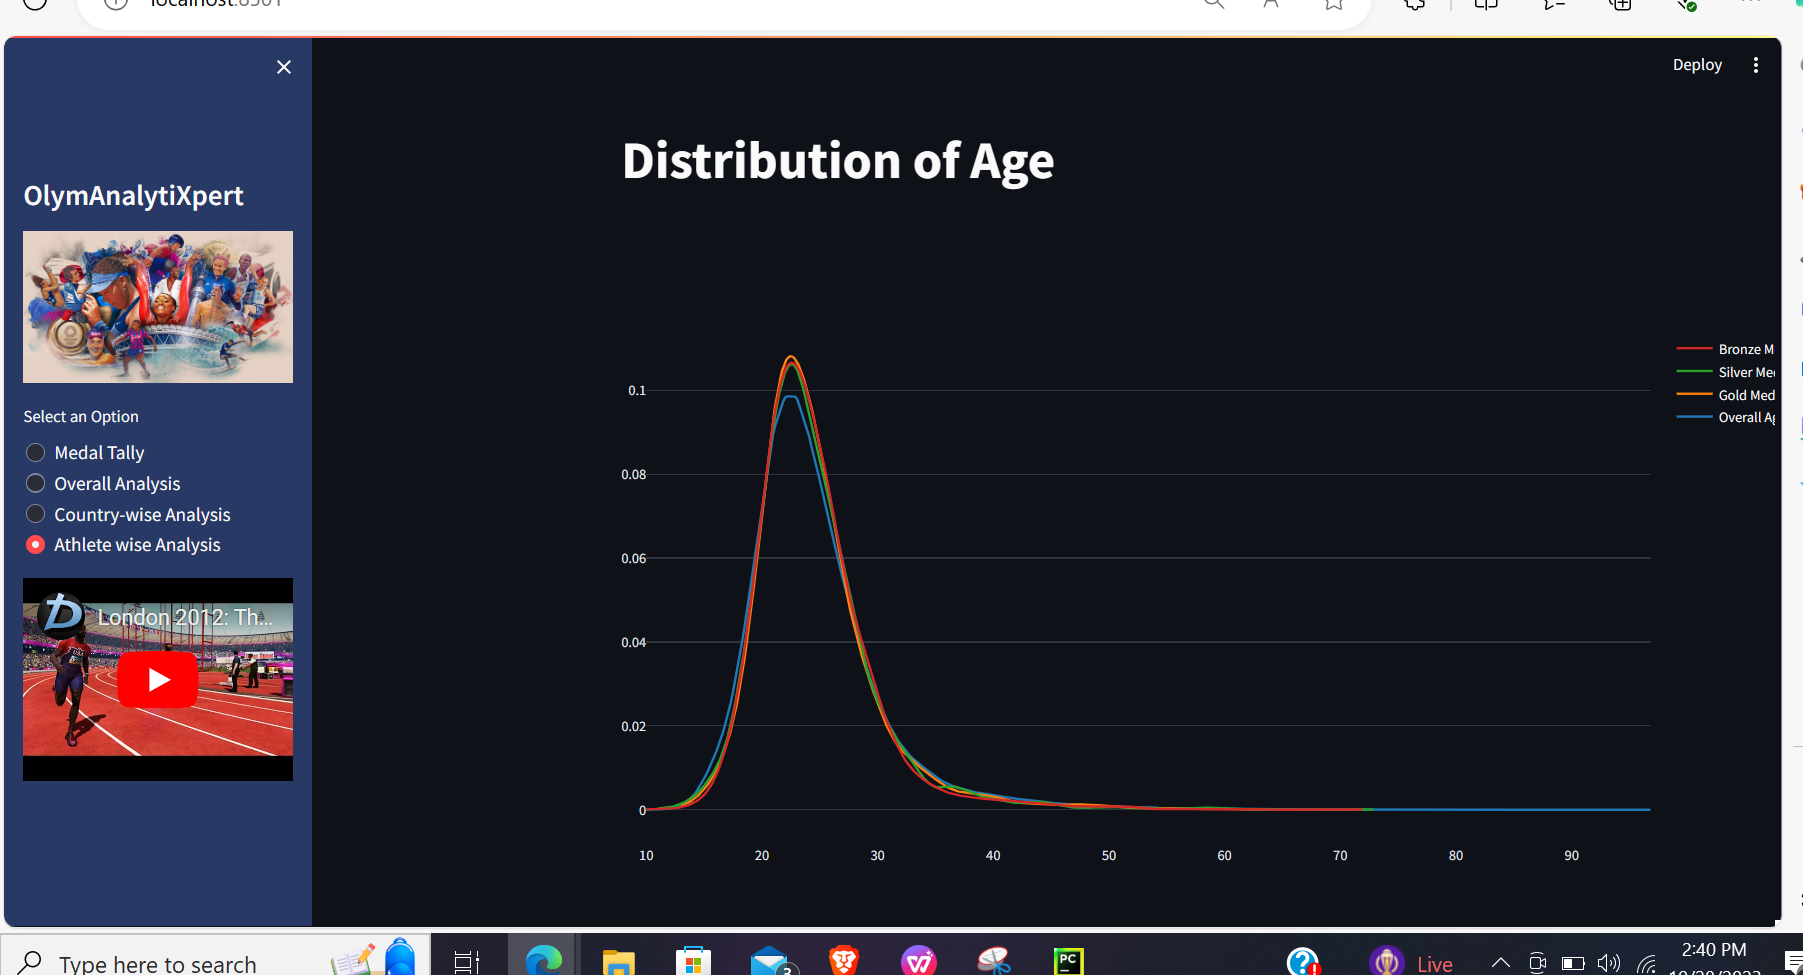
Task: Bookmark the page with the favorites star
Action: point(1332,4)
